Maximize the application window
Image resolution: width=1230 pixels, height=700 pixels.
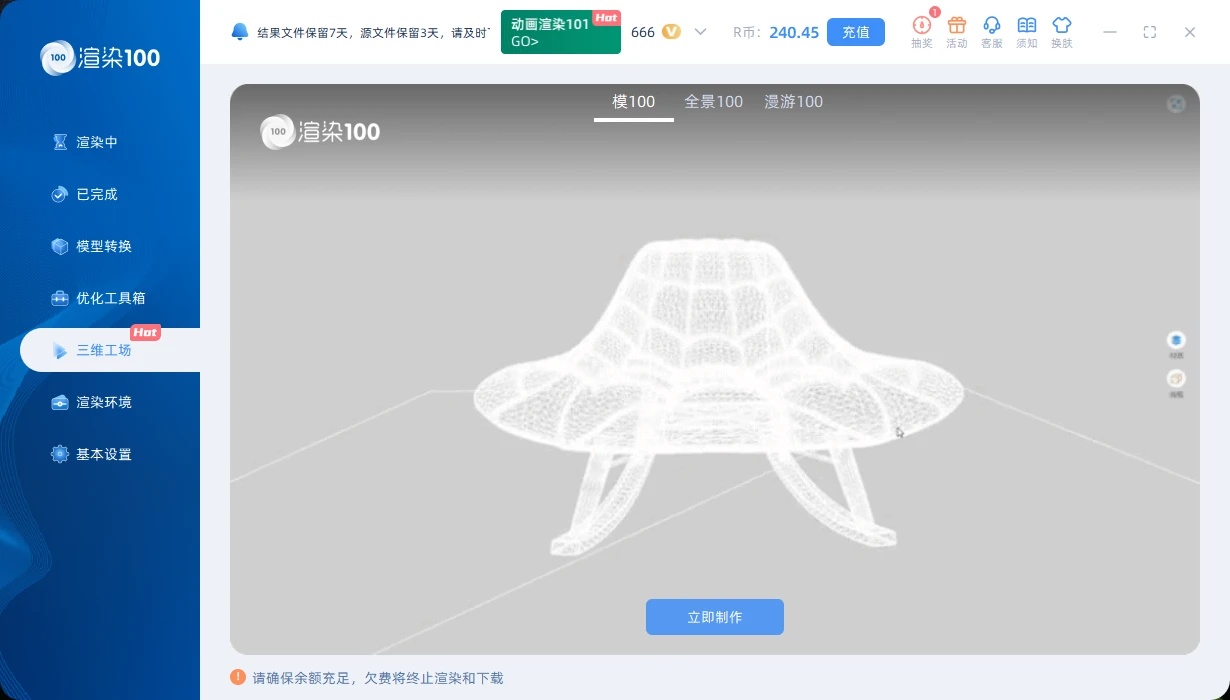pyautogui.click(x=1150, y=32)
